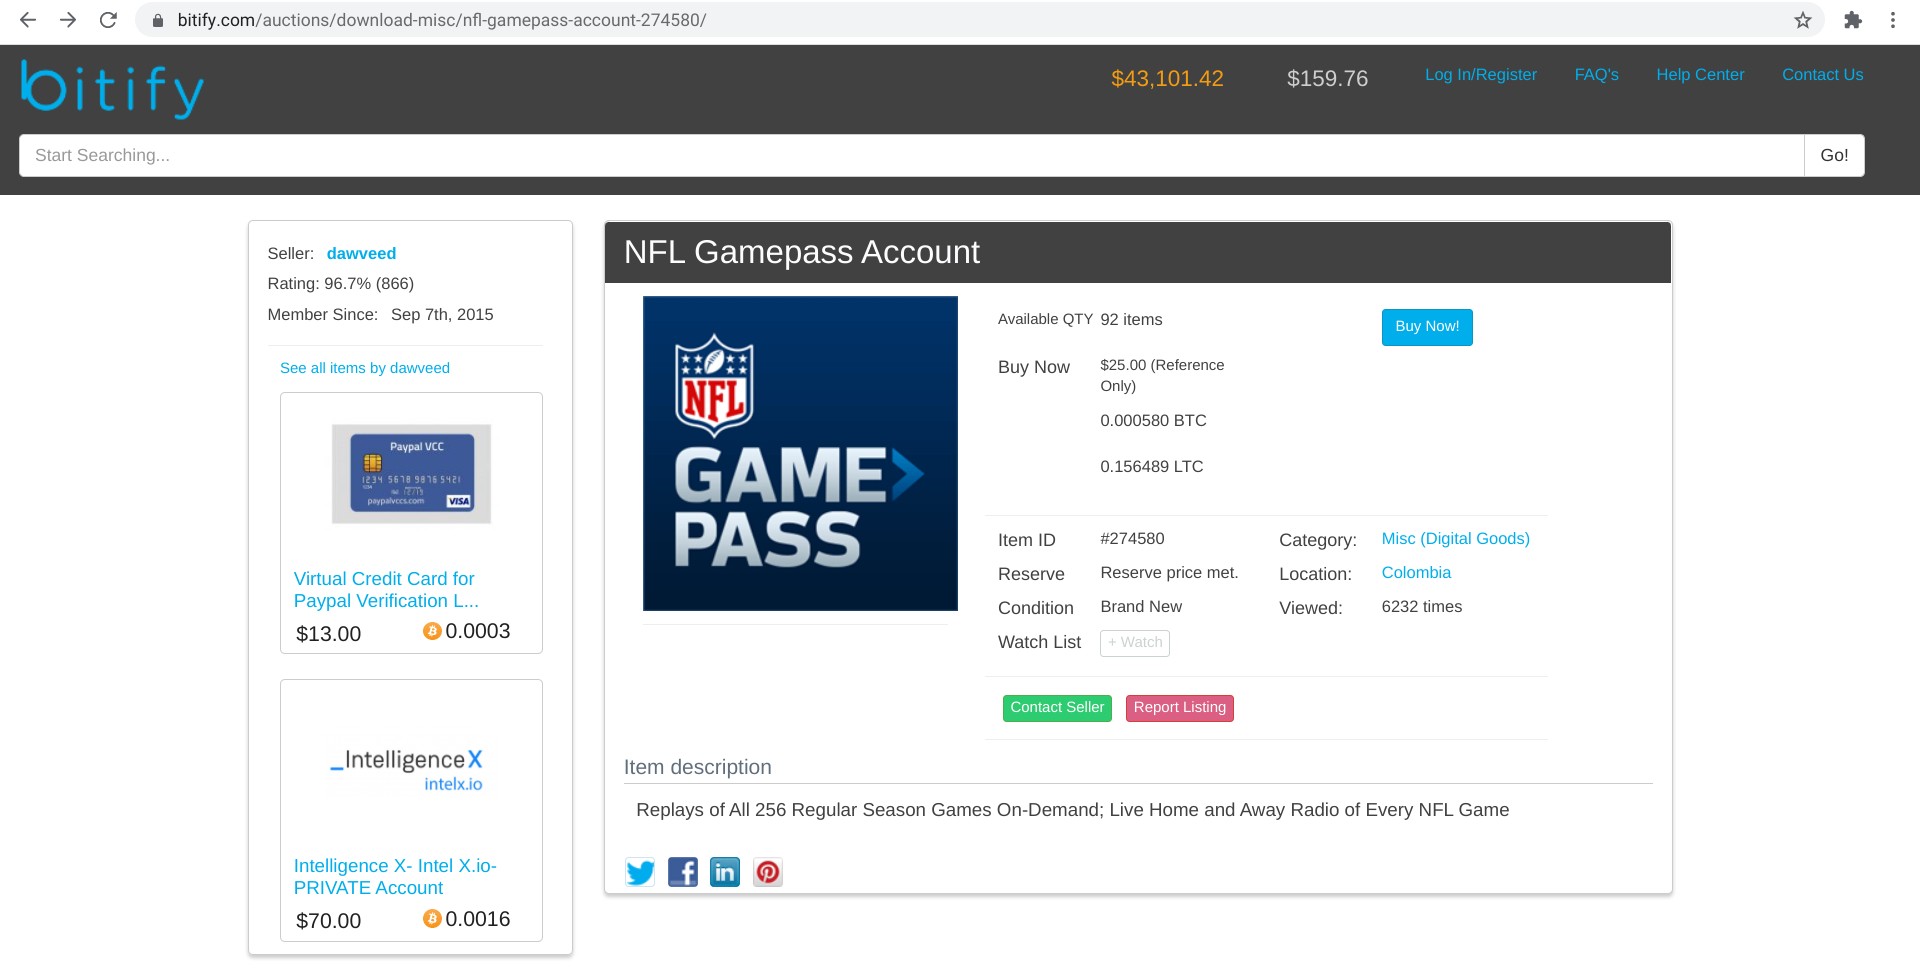Screen dimensions: 1920x976
Task: Click the Go! search button
Action: tap(1834, 155)
